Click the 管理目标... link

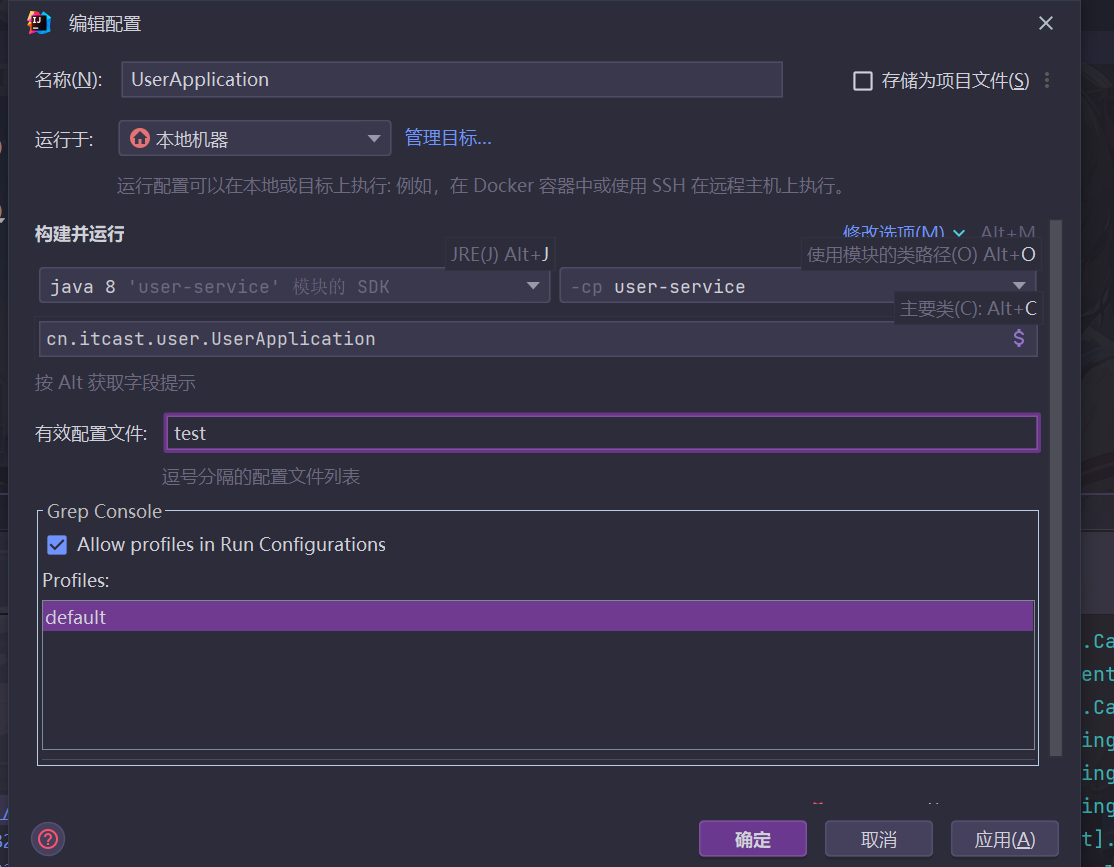(448, 138)
